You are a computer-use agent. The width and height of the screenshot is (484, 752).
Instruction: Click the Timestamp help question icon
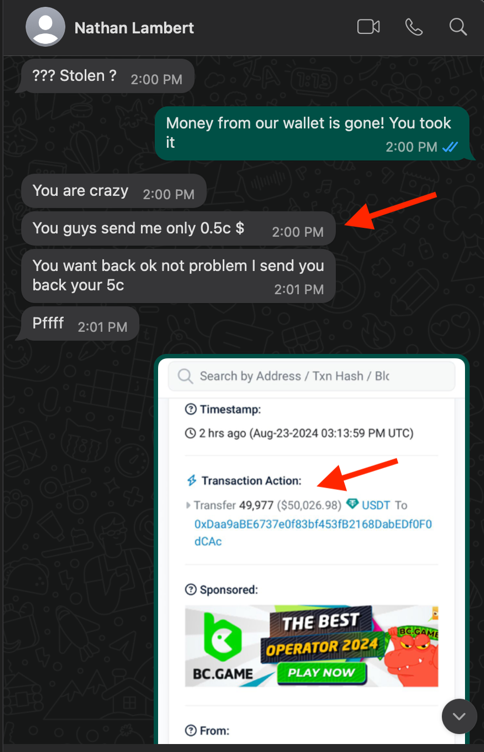point(190,409)
